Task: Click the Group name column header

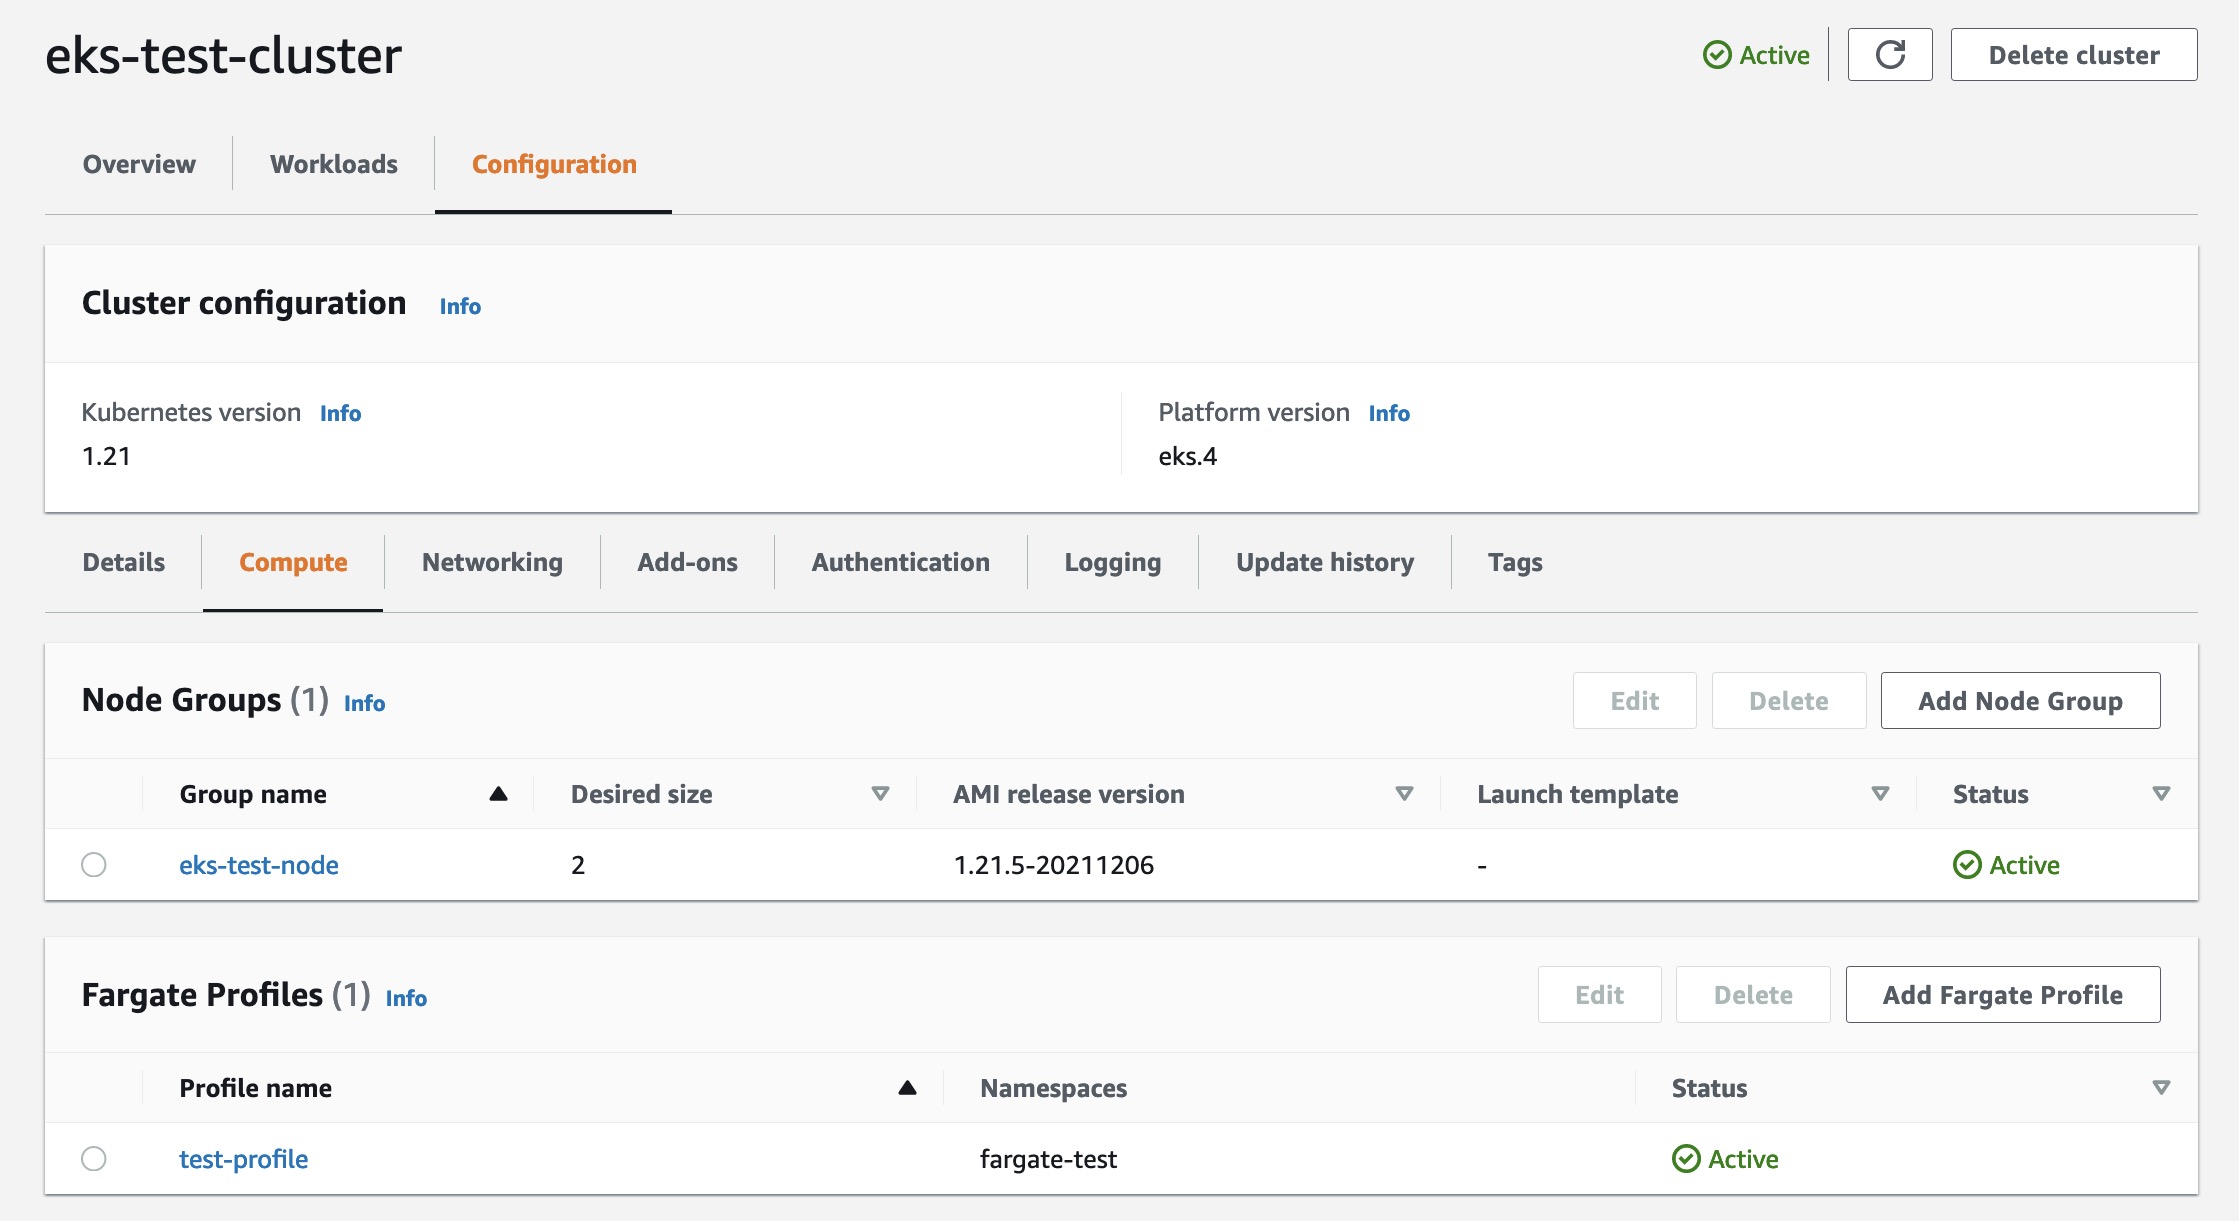Action: tap(253, 794)
